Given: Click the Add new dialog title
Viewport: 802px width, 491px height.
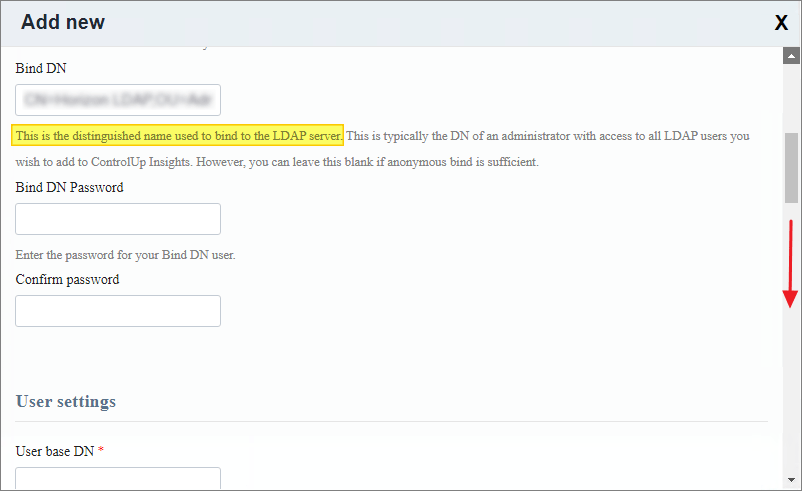Looking at the screenshot, I should [63, 22].
